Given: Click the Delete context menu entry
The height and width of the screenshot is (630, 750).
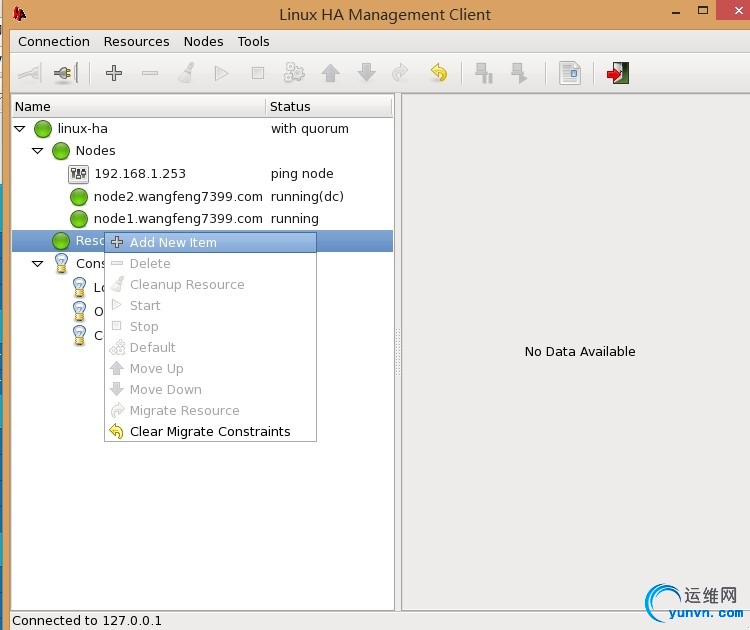Looking at the screenshot, I should click(x=210, y=264).
